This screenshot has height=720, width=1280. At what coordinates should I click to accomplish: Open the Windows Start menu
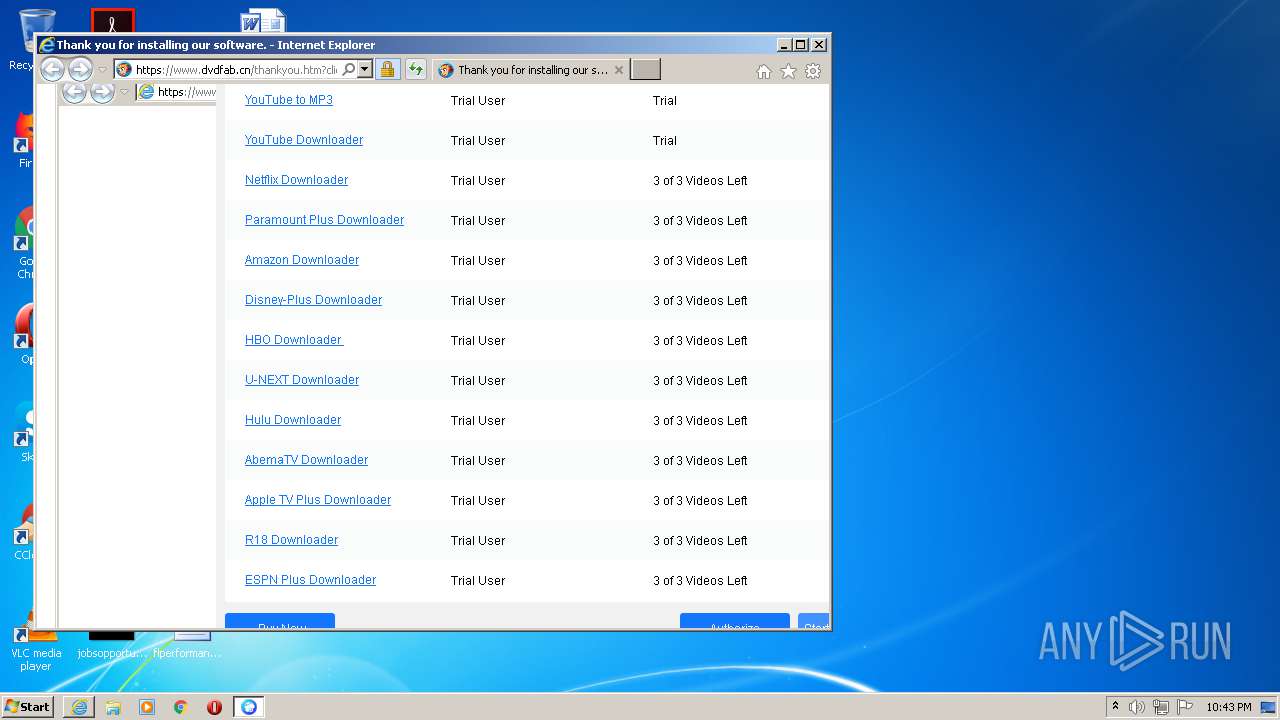[x=27, y=707]
